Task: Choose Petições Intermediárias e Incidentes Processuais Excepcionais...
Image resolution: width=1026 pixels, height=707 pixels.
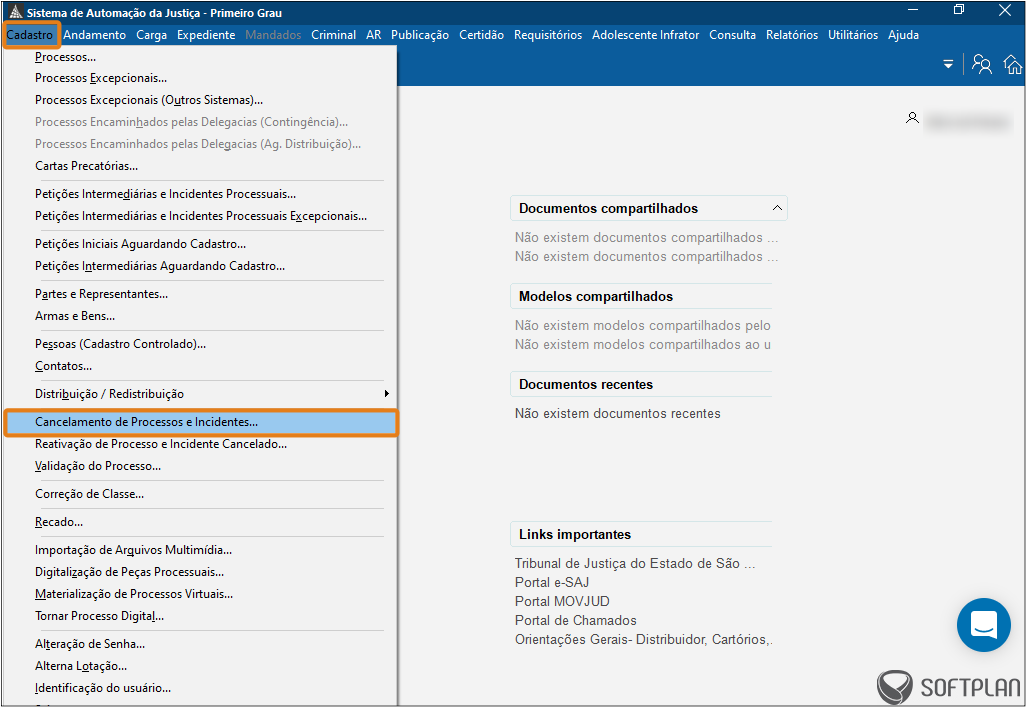Action: point(200,216)
